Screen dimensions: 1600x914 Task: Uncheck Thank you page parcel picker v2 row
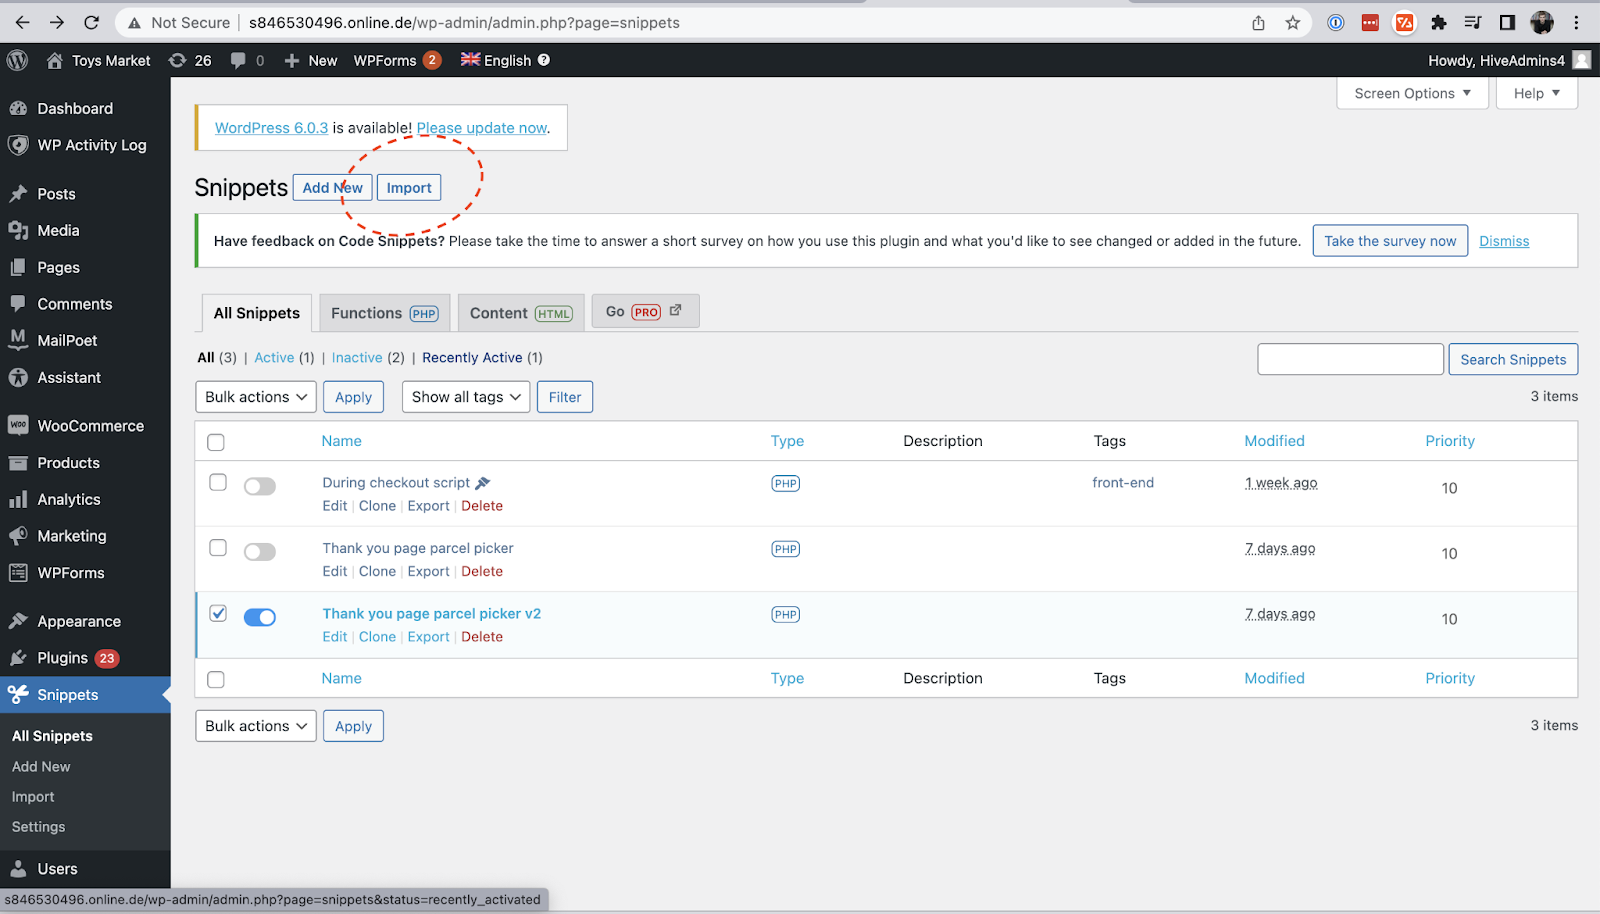(218, 613)
